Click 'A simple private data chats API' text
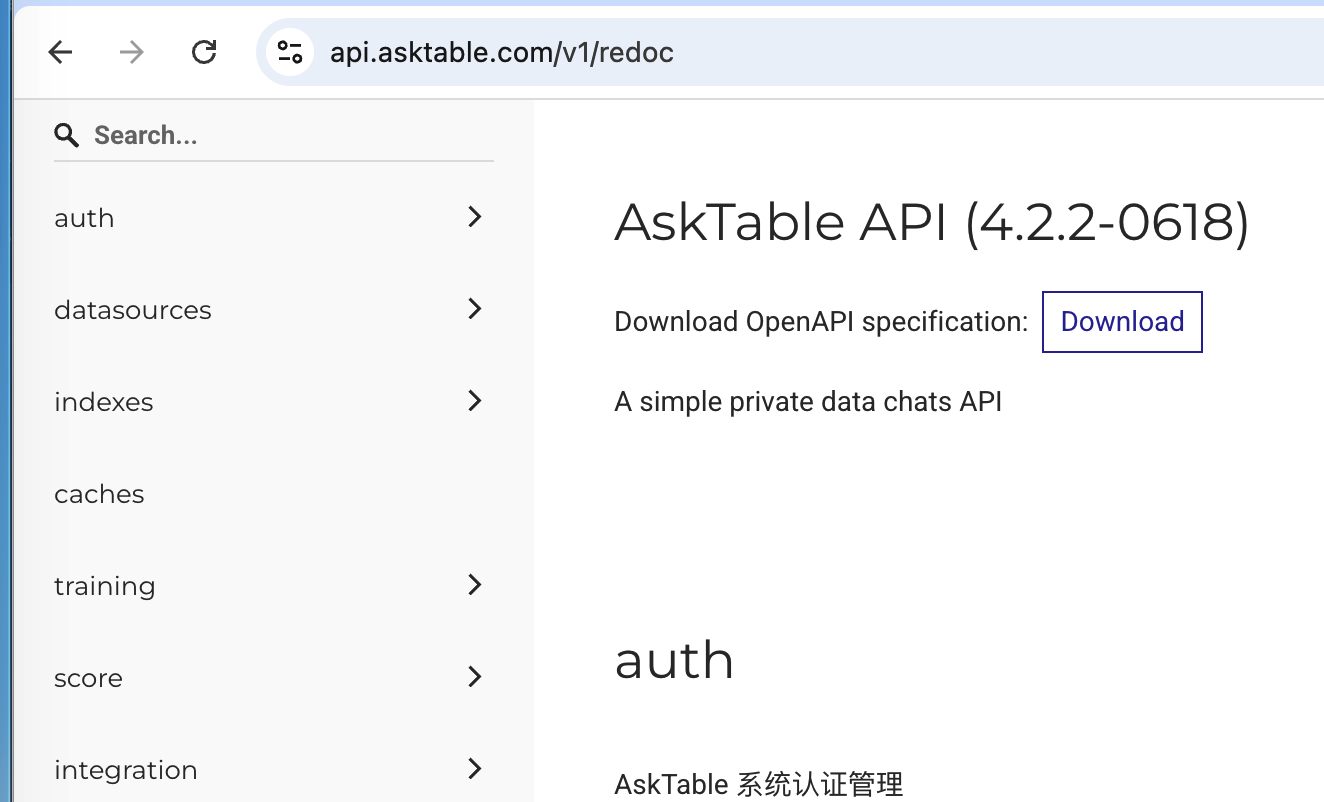 tap(808, 402)
